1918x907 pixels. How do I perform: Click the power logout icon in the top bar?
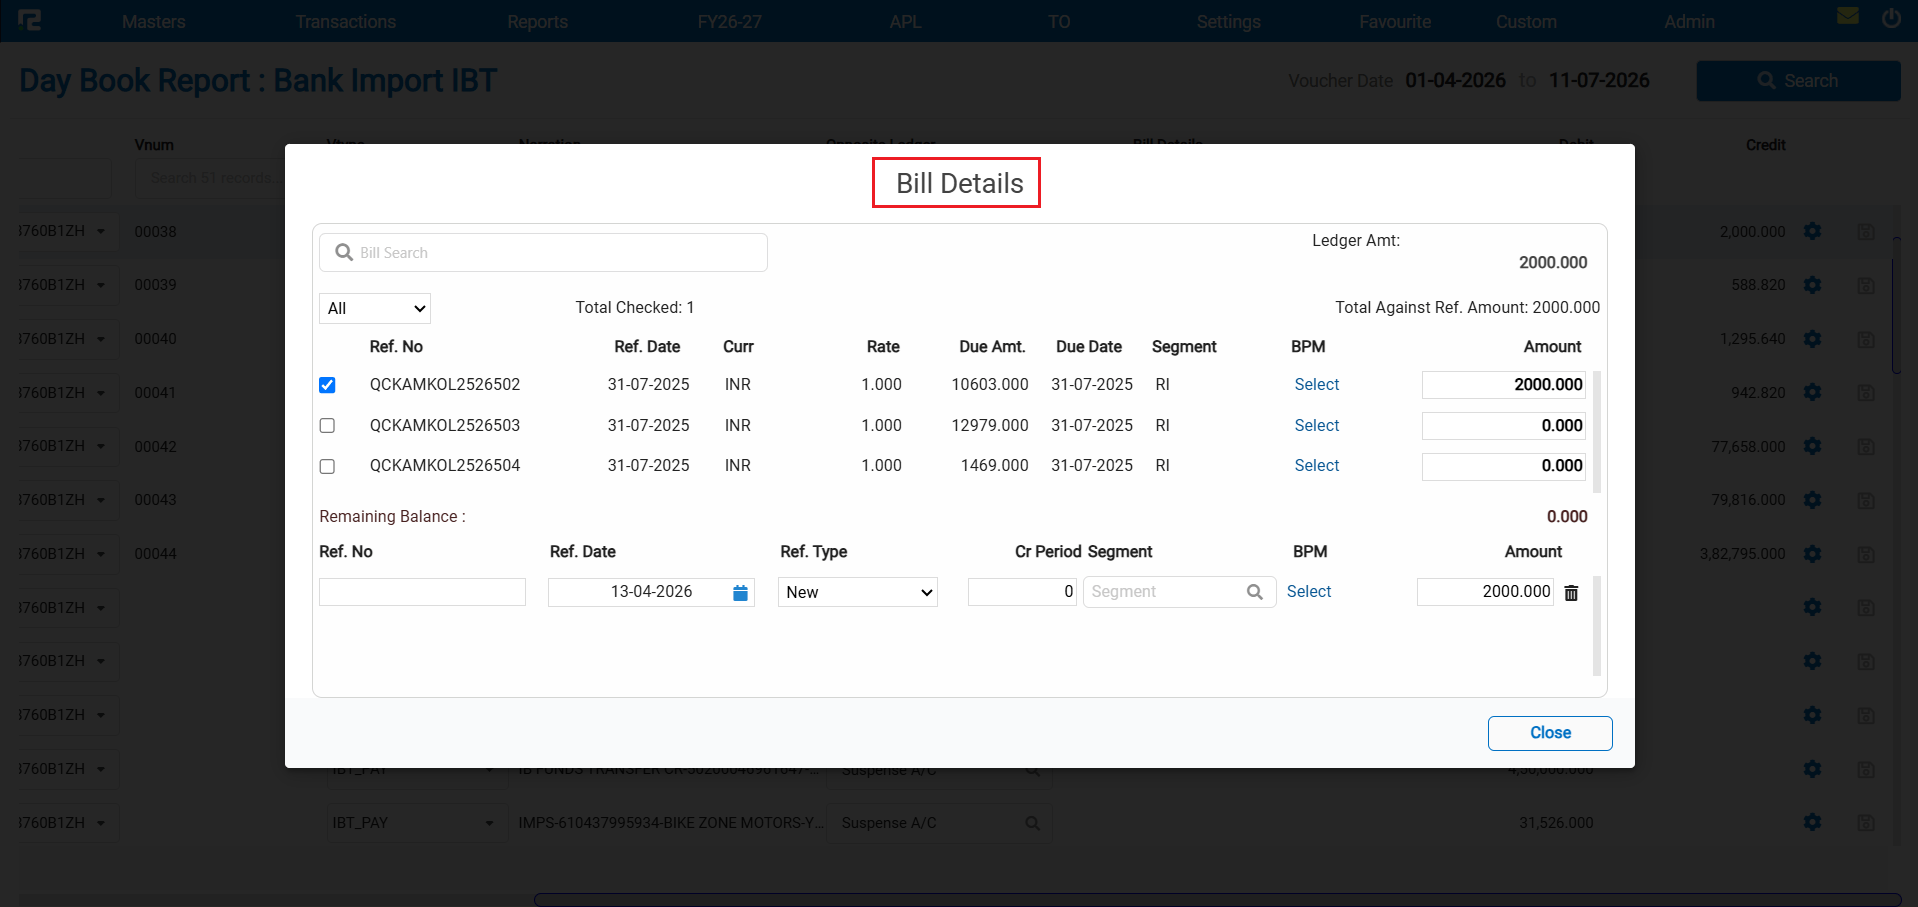tap(1891, 17)
